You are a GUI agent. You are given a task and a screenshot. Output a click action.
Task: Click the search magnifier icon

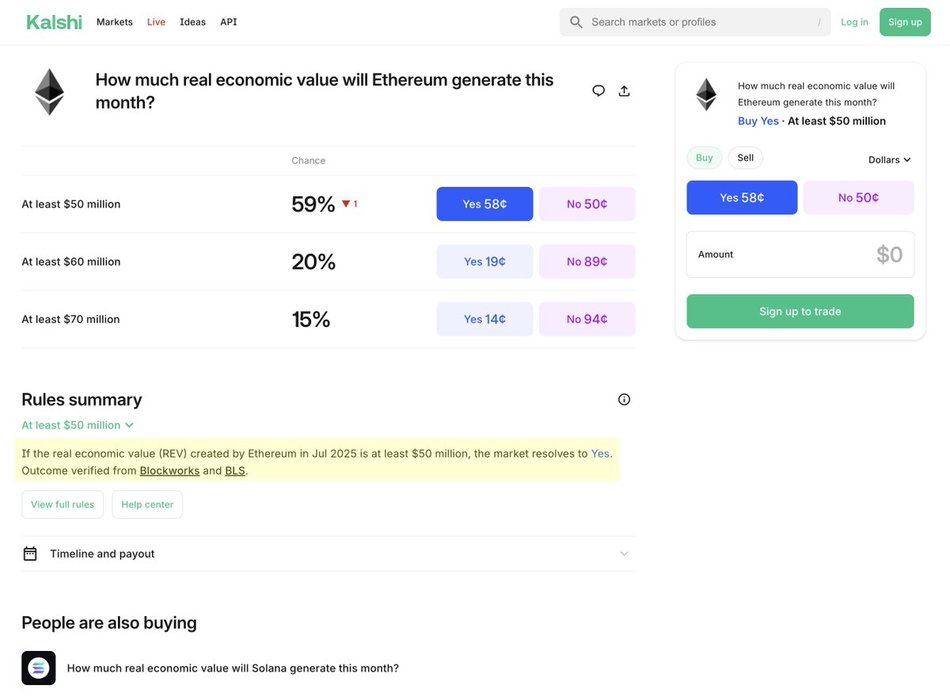pos(576,22)
